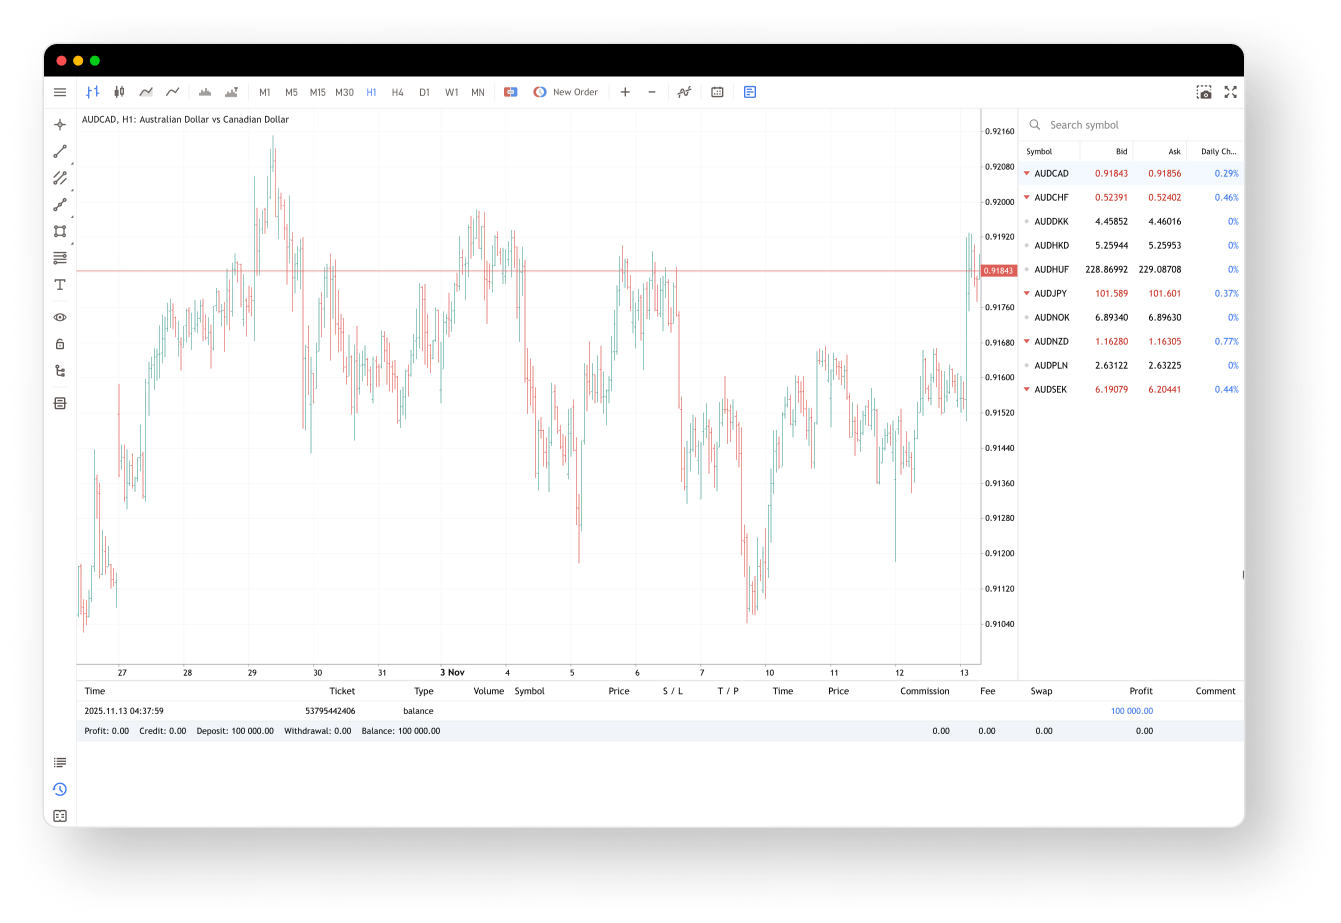
Task: Click the current price label 0.91843 on the price axis
Action: (998, 271)
